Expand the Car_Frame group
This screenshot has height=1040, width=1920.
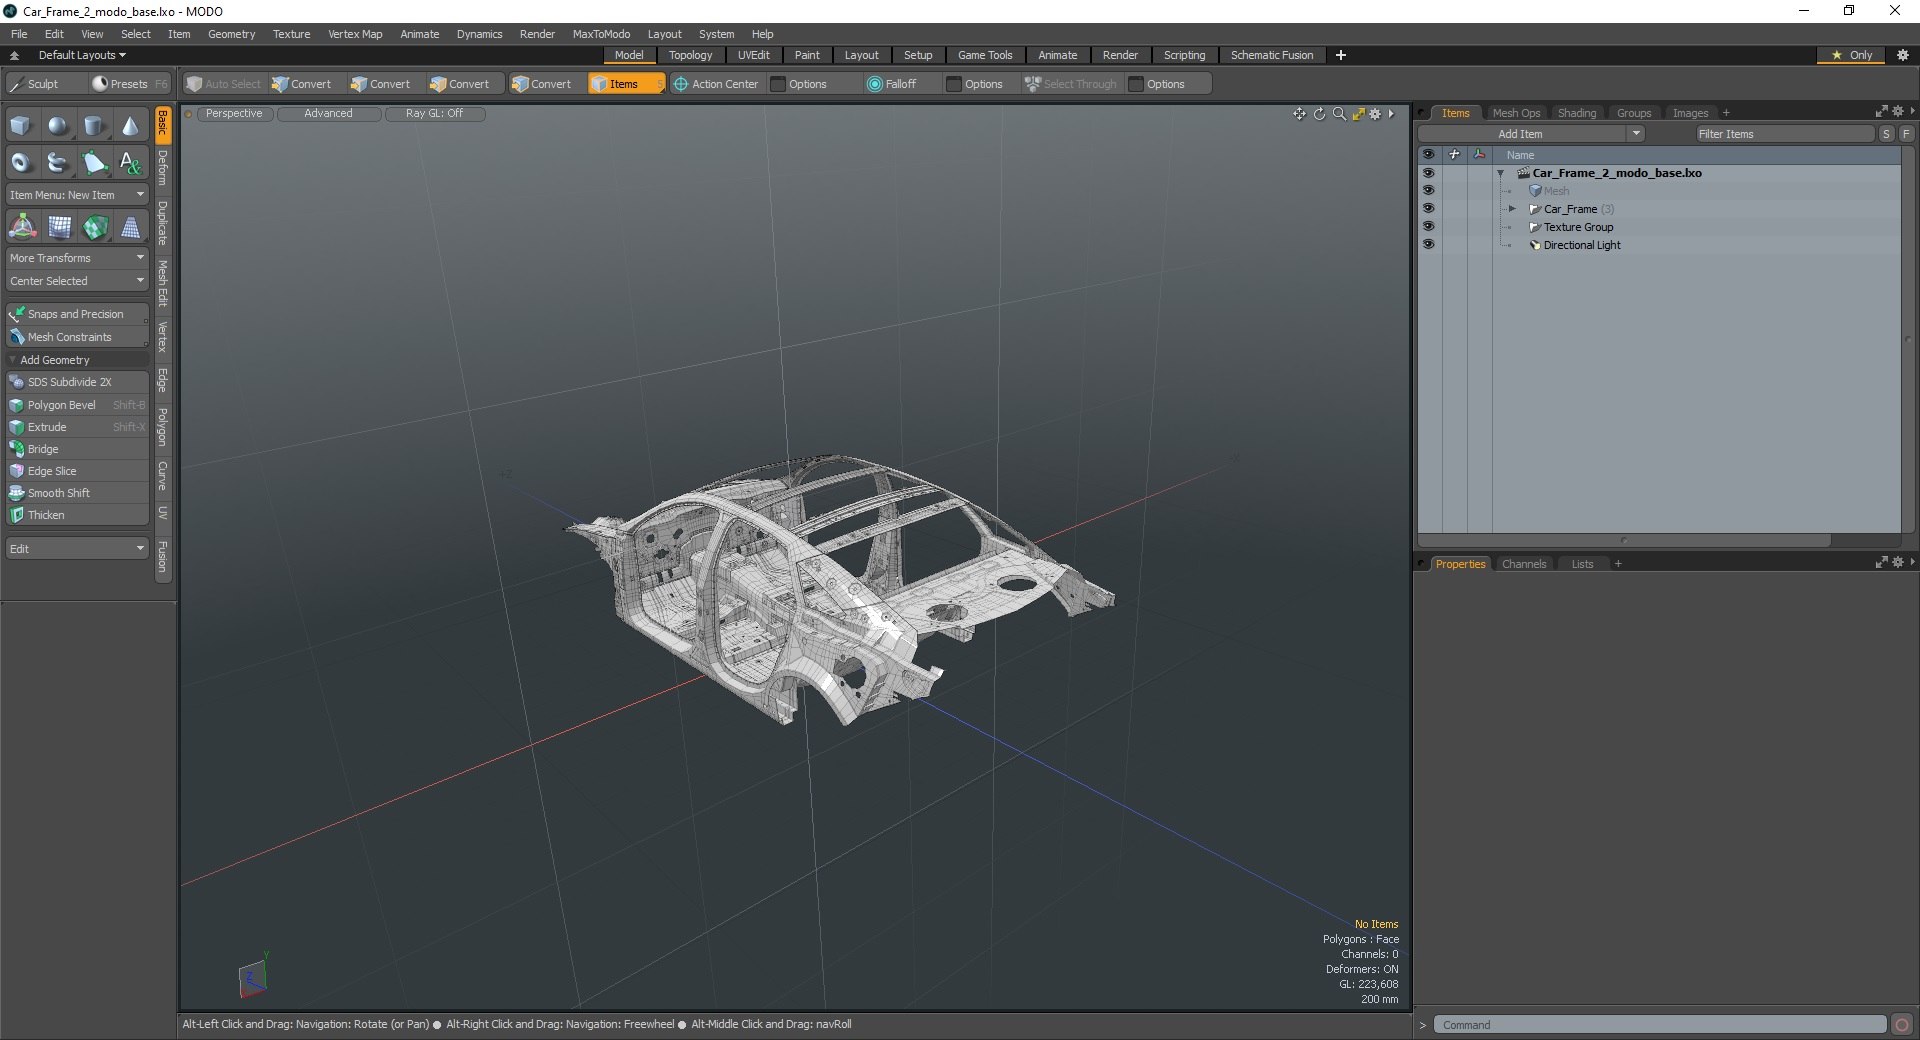point(1512,209)
